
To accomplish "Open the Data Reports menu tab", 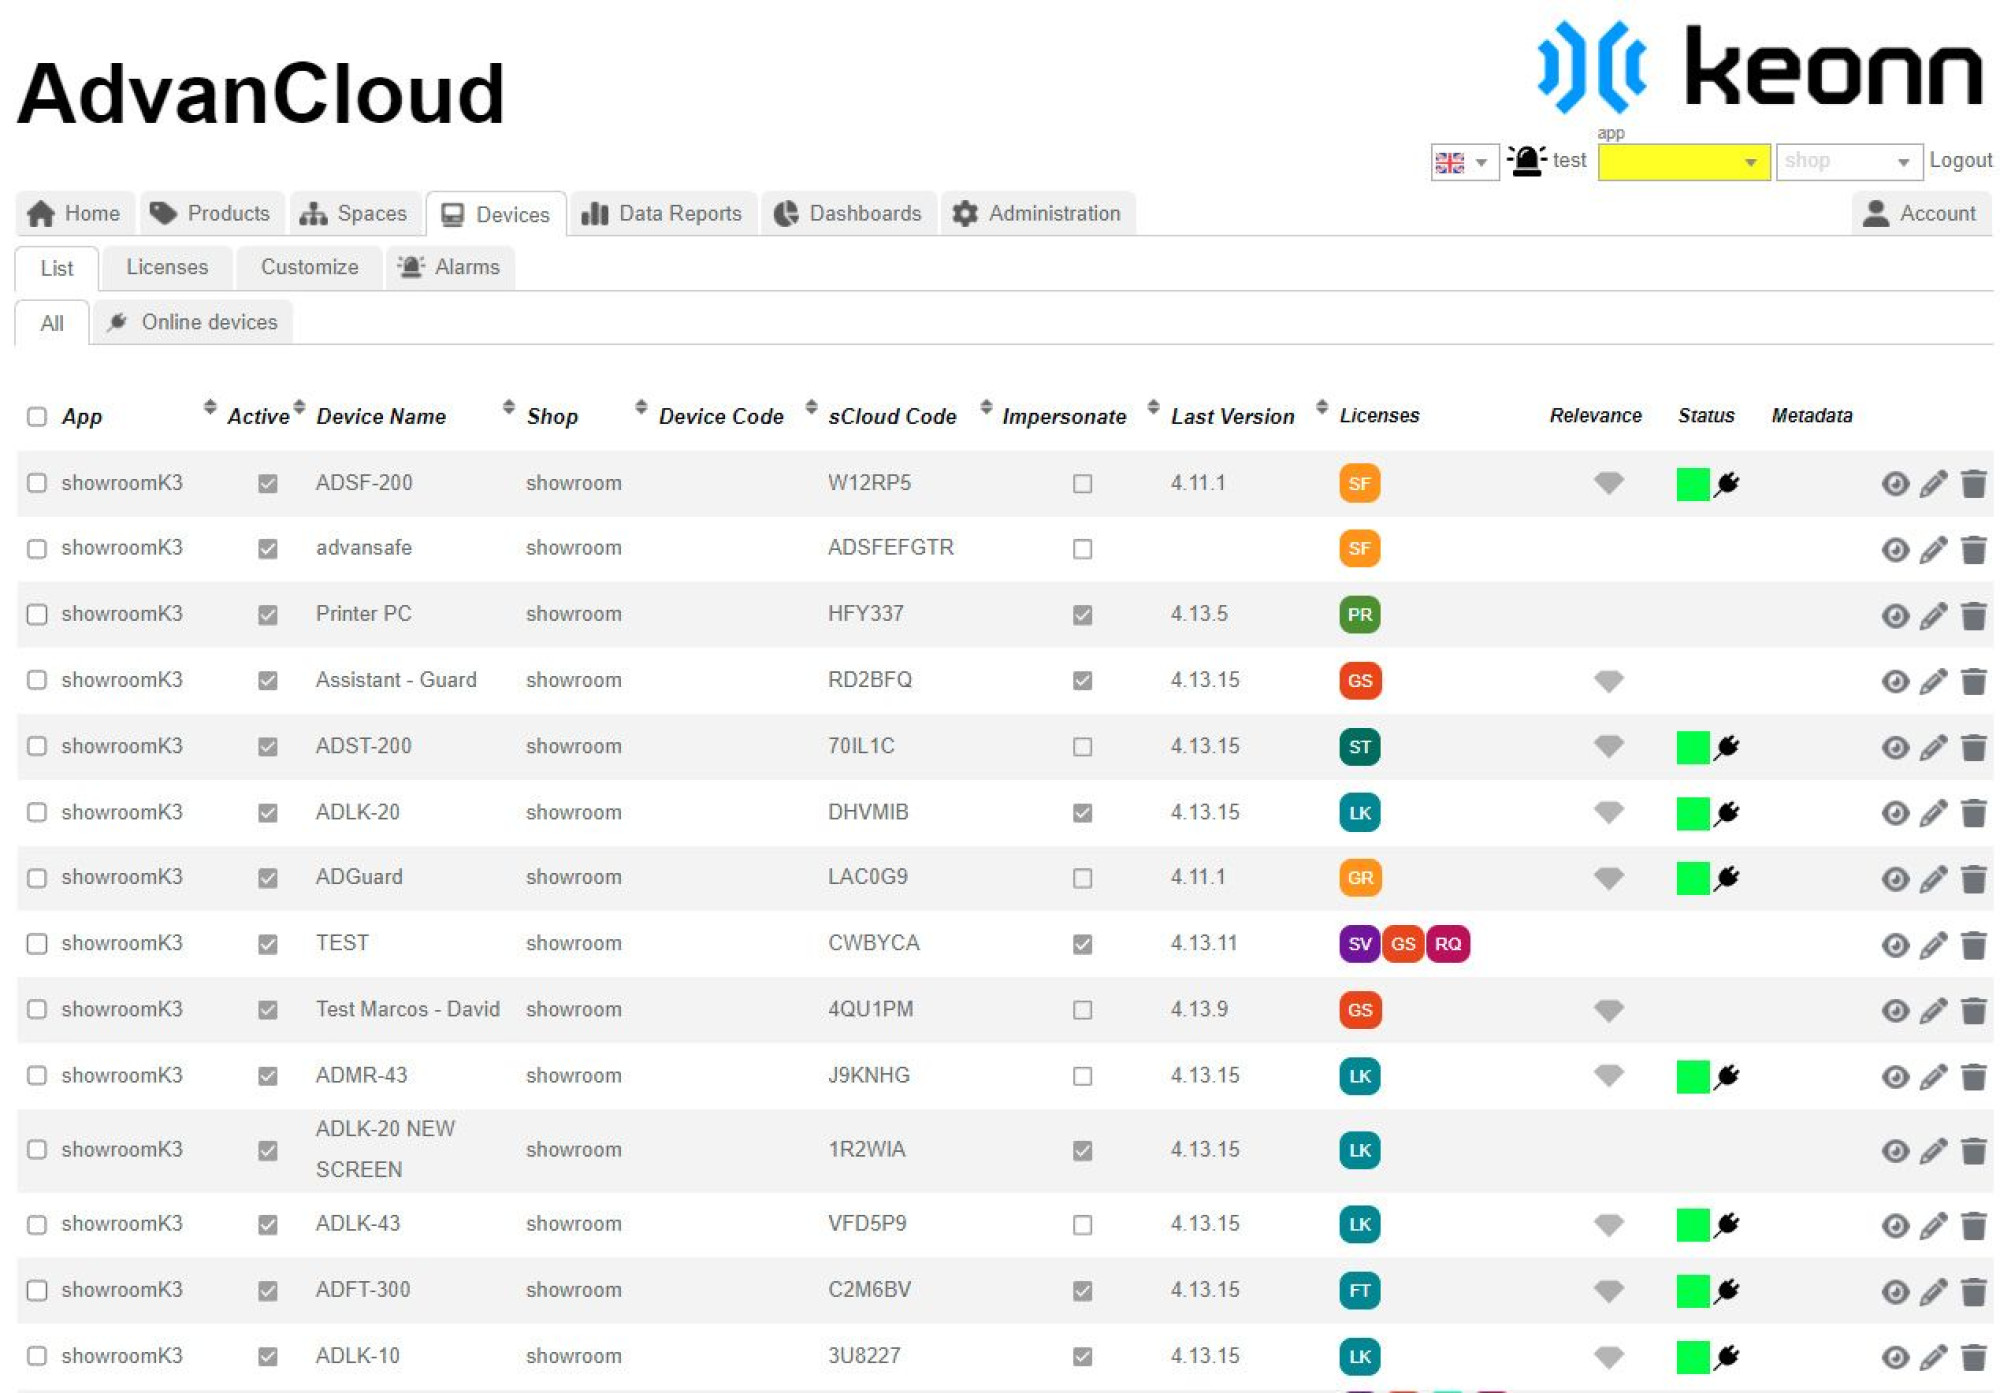I will pos(662,214).
